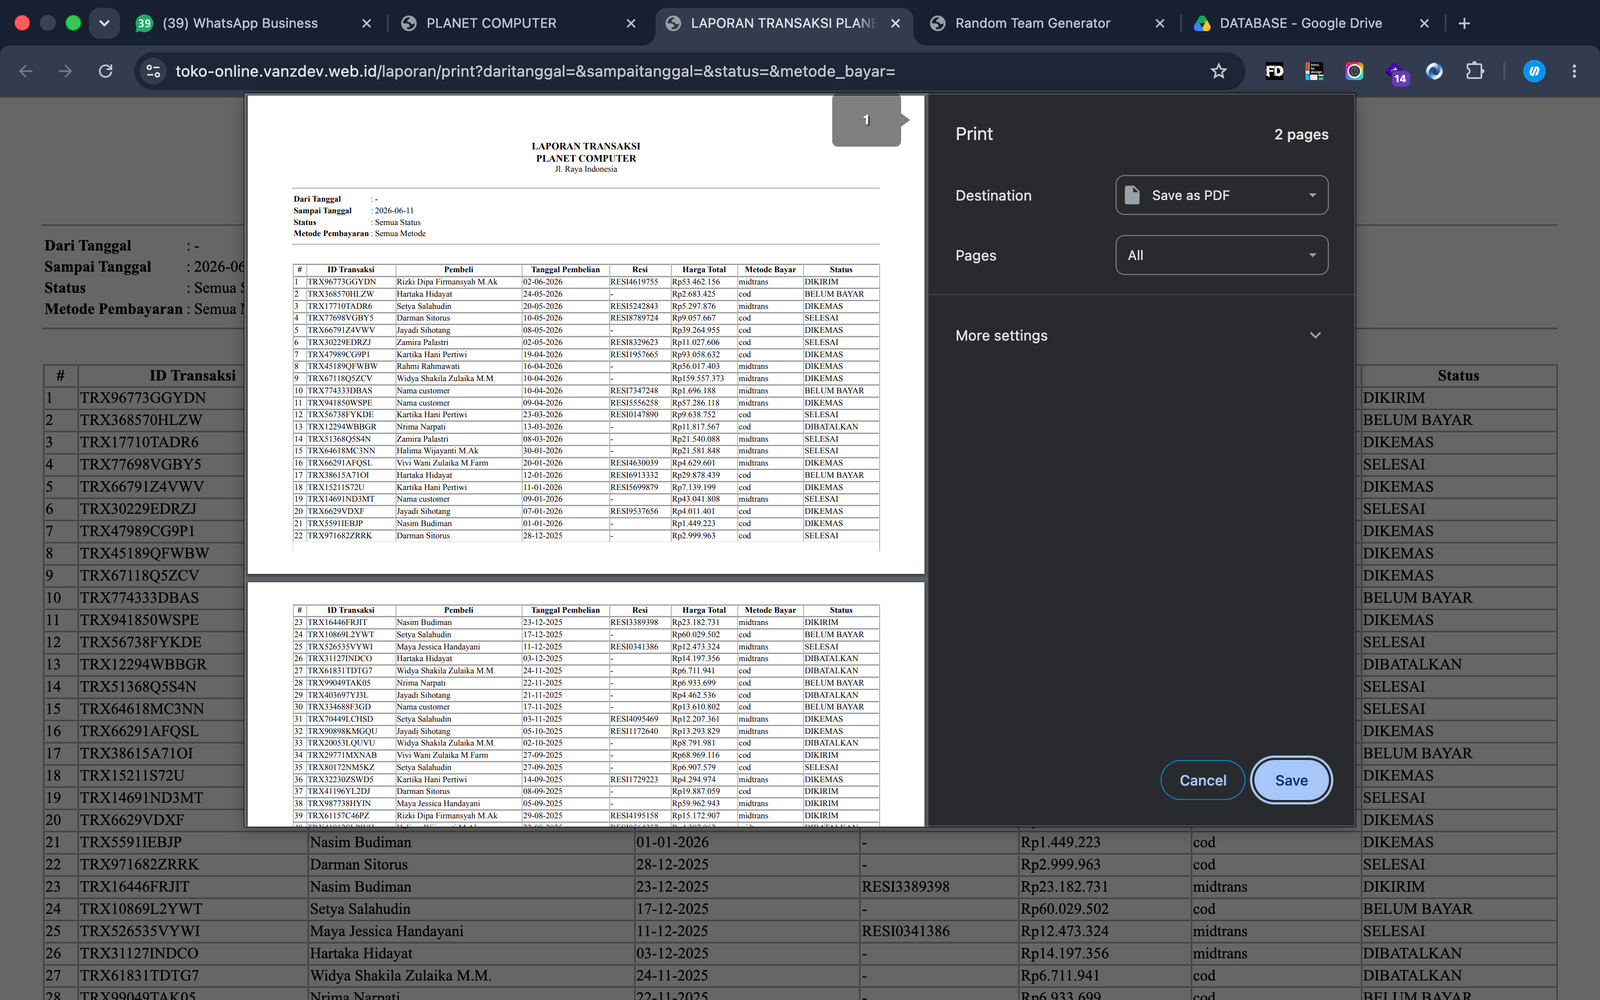Click the site info icon in address bar

pos(153,71)
